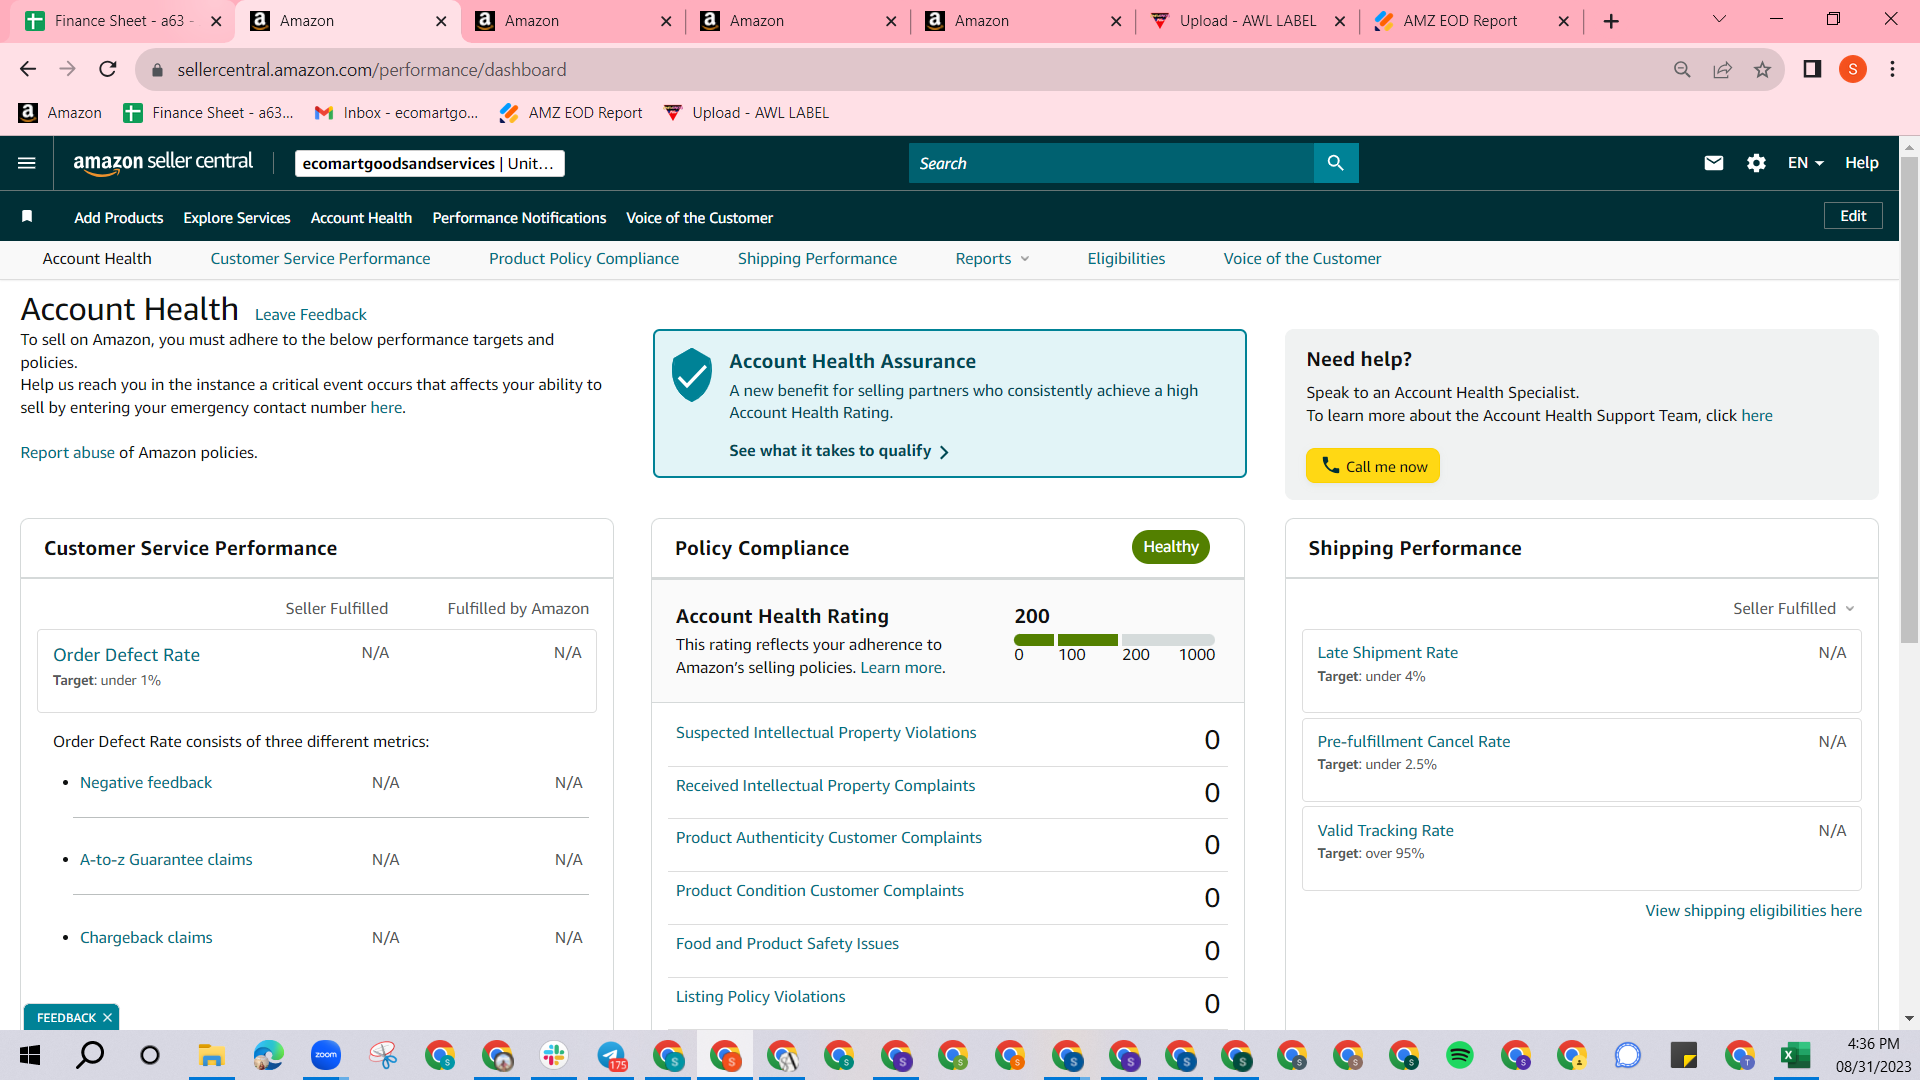This screenshot has width=1920, height=1080.
Task: Reload the current page
Action: tap(108, 69)
